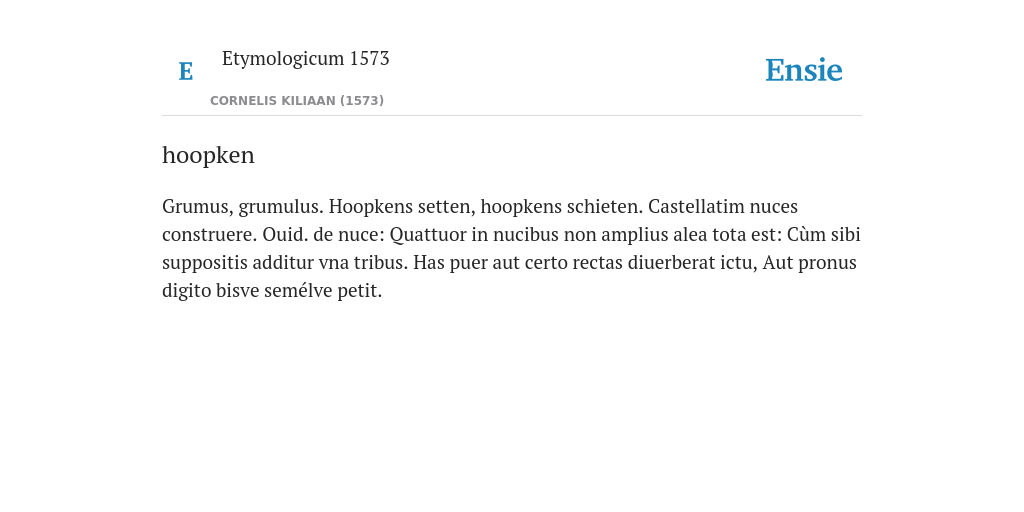The image size is (1024, 512).
Task: Click the phrase 'Castellatim nuces'
Action: [723, 206]
